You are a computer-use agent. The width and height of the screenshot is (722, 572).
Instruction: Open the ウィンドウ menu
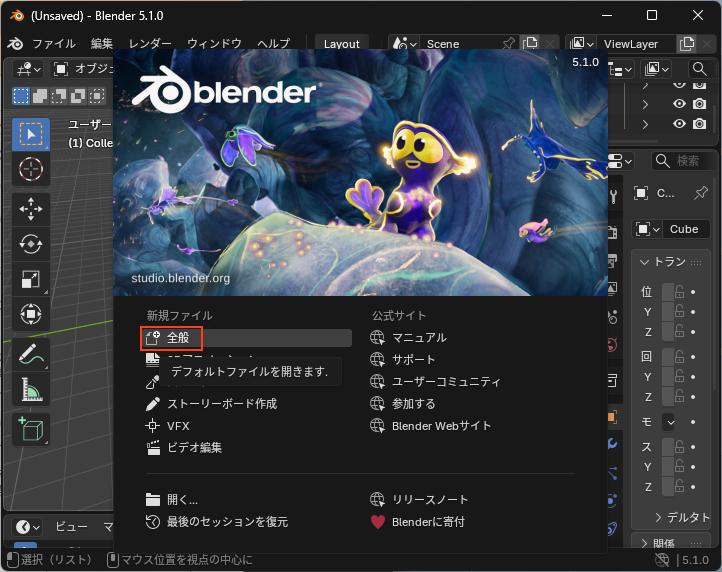pyautogui.click(x=214, y=44)
